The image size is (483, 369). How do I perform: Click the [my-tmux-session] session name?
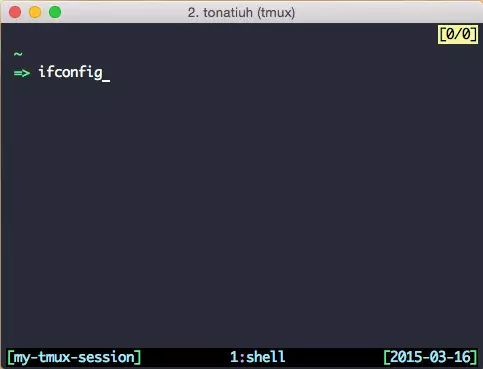[x=74, y=357]
